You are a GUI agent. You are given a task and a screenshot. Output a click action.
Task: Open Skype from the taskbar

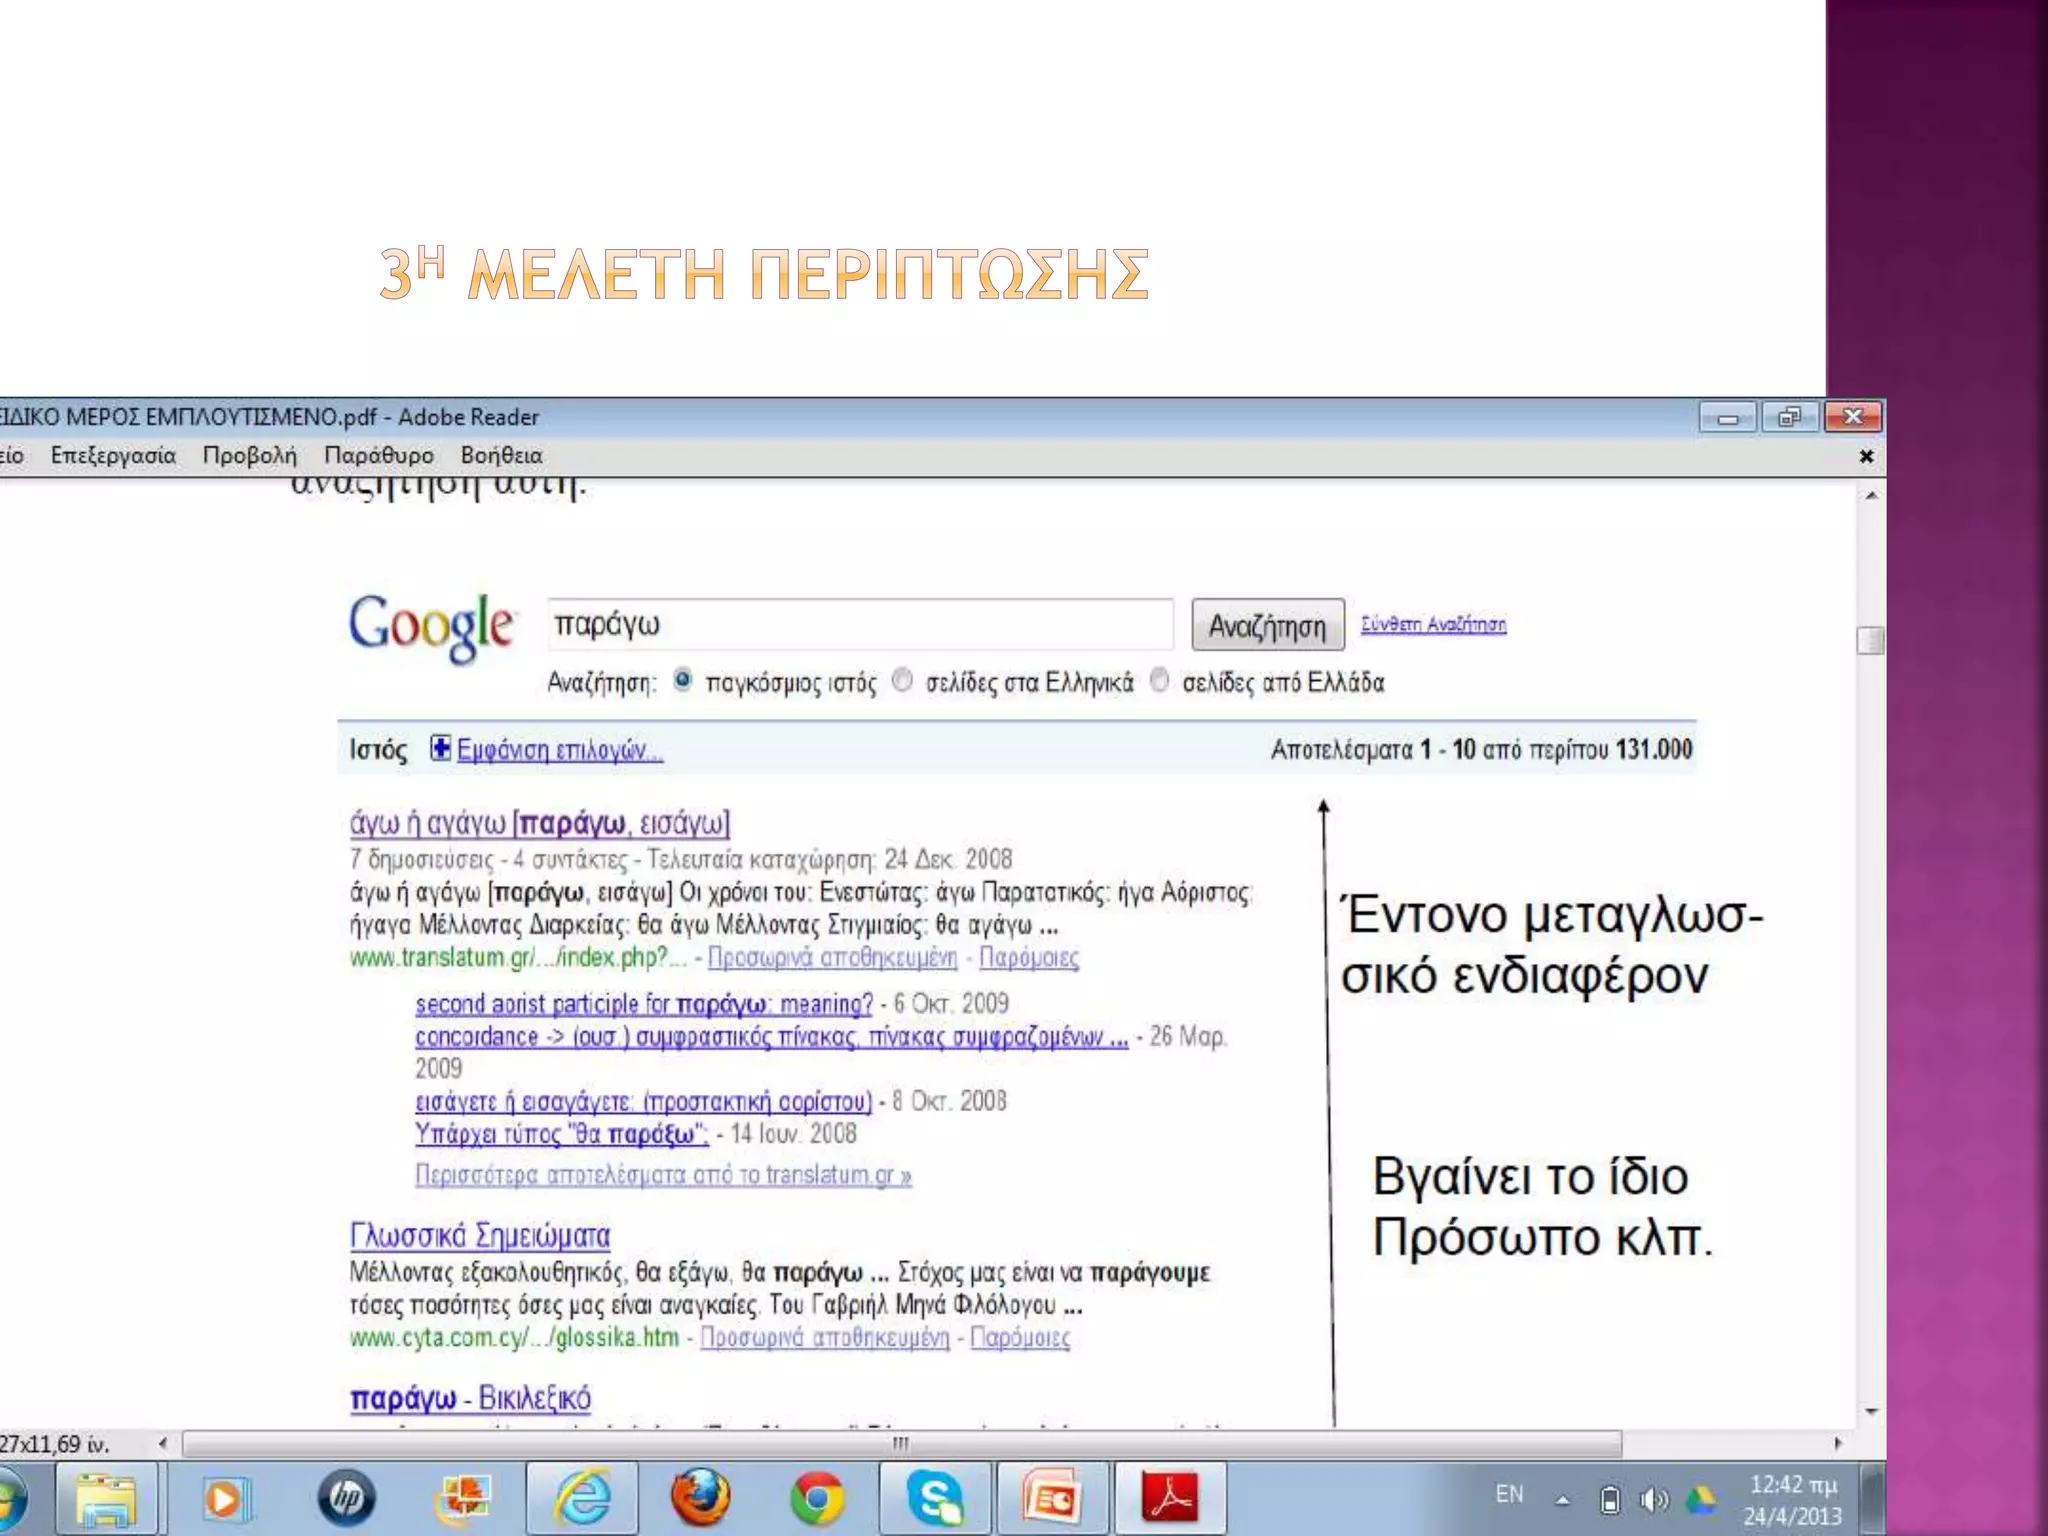(x=935, y=1497)
